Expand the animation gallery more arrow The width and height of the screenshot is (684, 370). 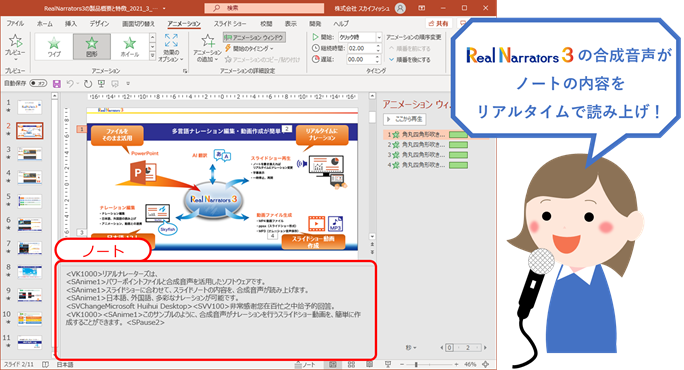click(x=152, y=56)
